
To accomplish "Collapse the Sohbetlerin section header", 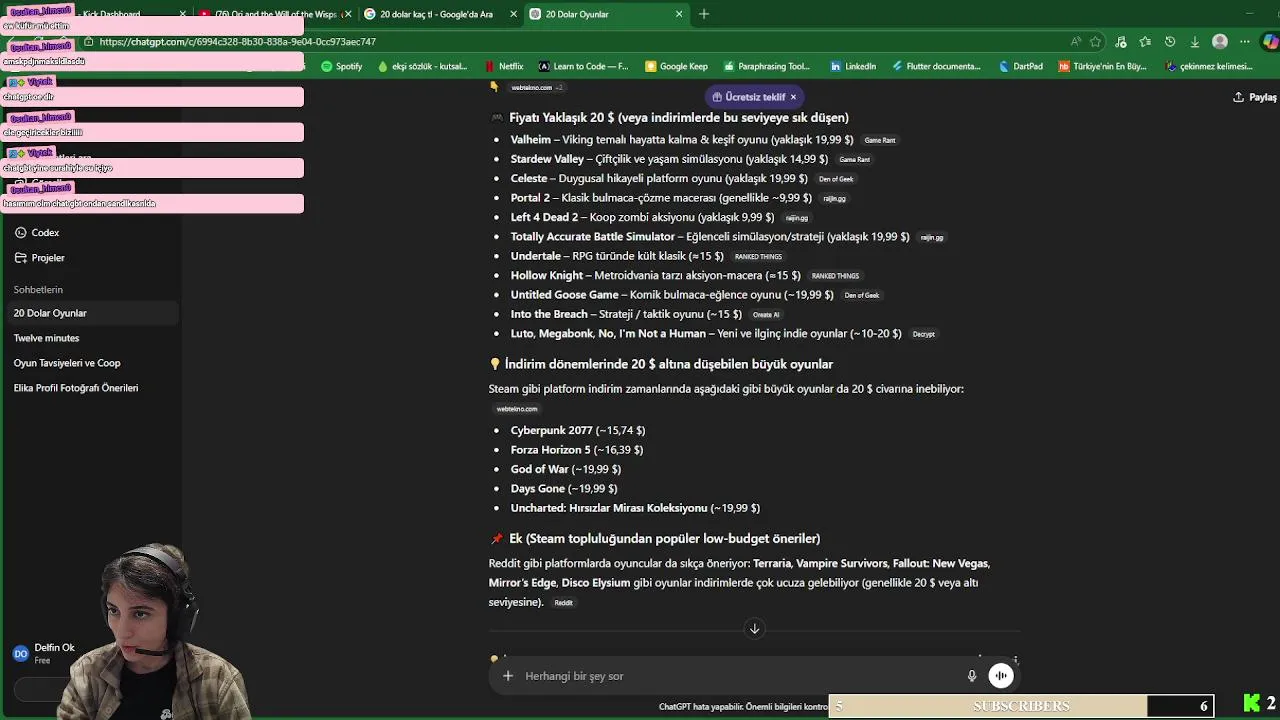I will point(38,289).
